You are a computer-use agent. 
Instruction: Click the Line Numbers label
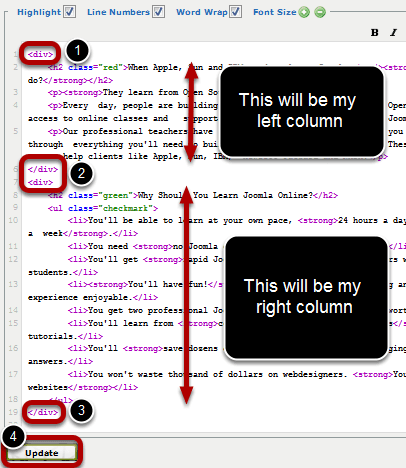[118, 12]
